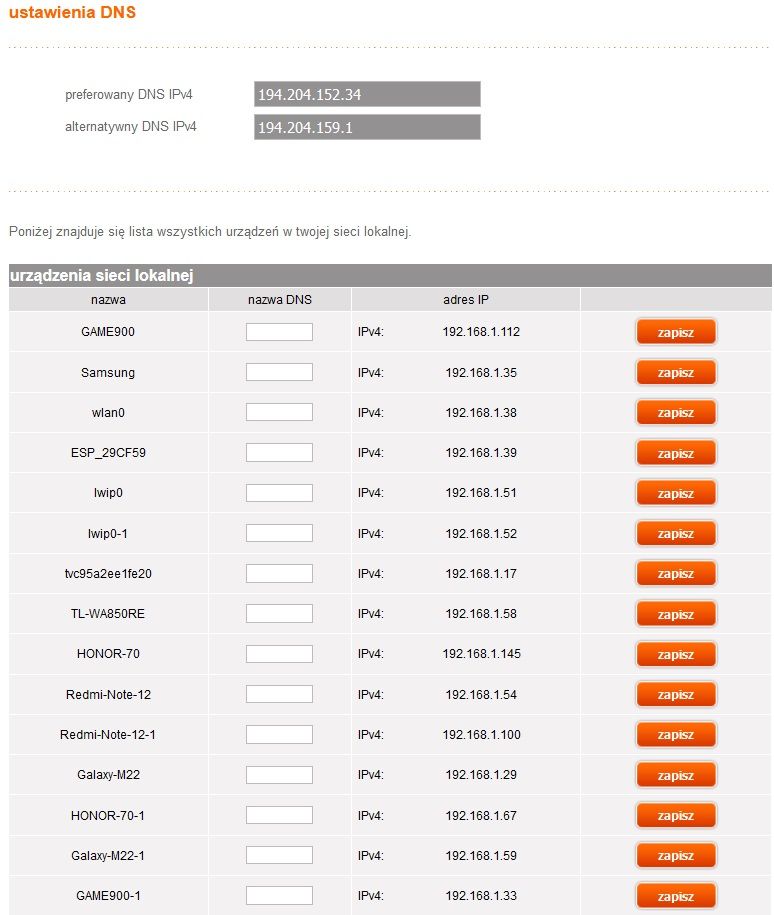This screenshot has width=774, height=915.
Task: Save the Galaxy-M22-1 device entry
Action: [x=675, y=855]
